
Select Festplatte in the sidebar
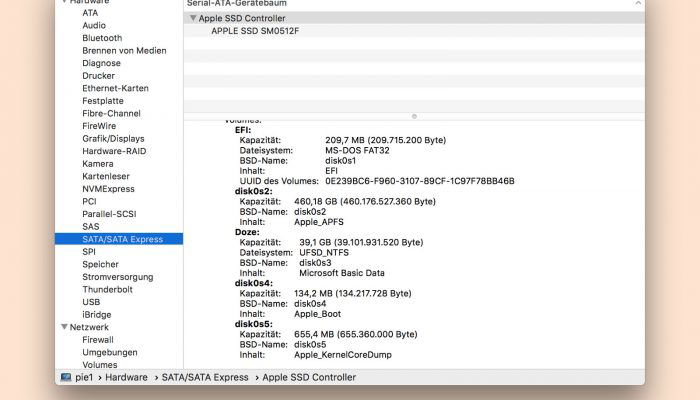tap(103, 100)
